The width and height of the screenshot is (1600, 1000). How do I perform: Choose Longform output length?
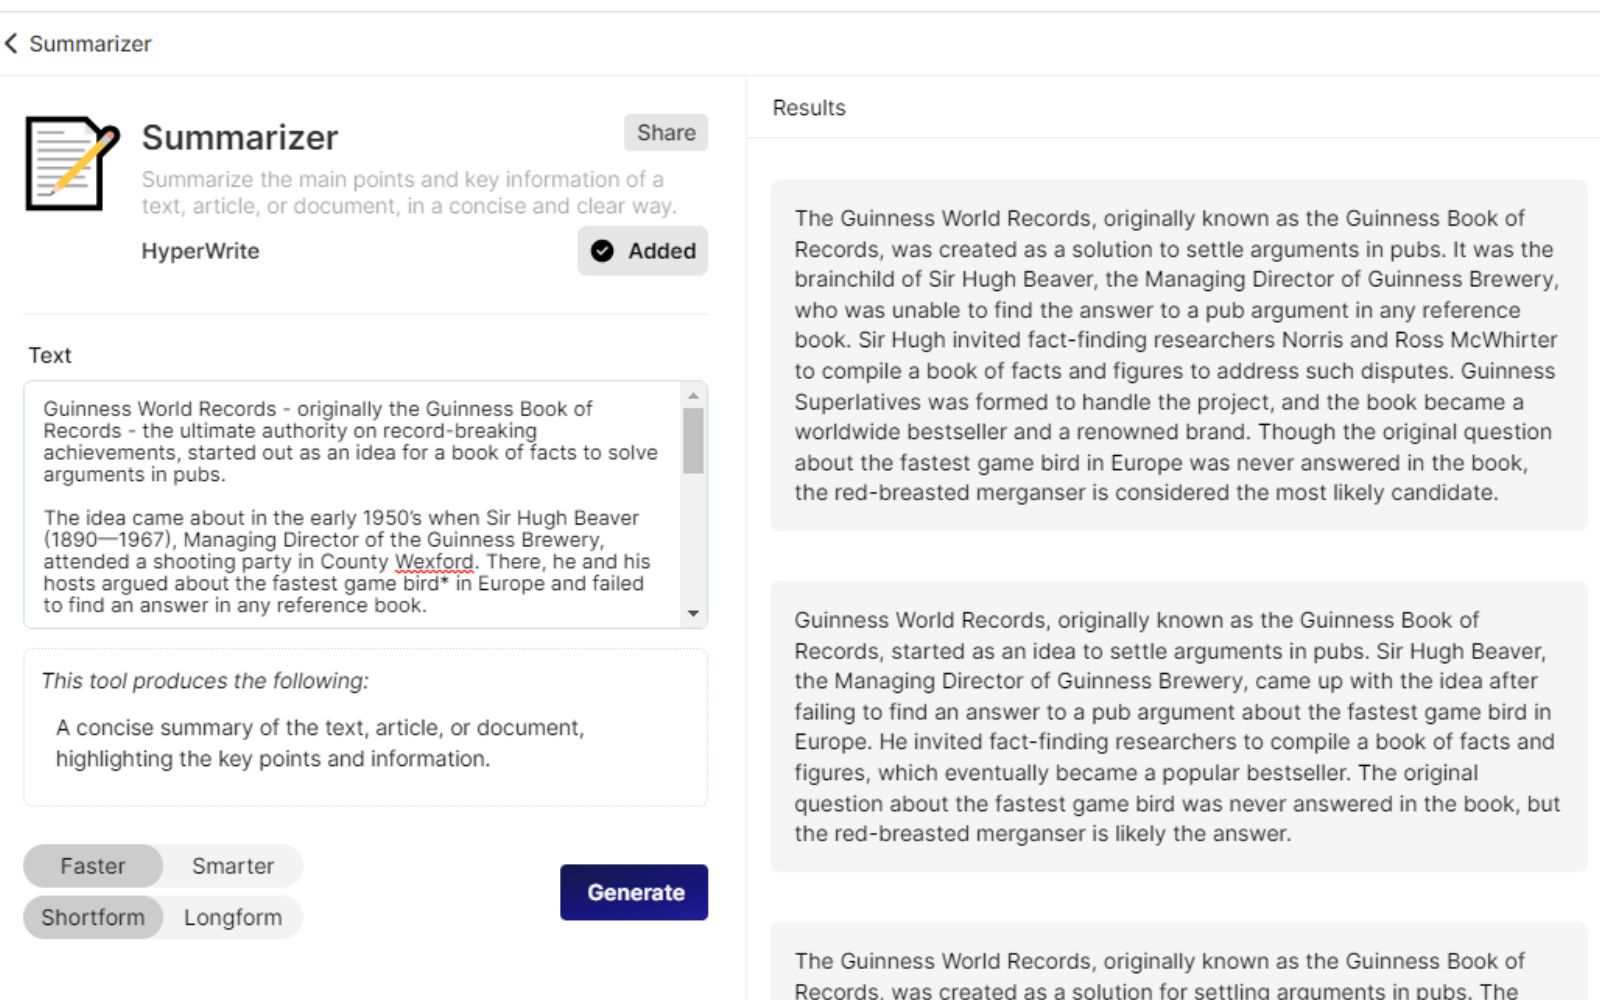[x=233, y=917]
